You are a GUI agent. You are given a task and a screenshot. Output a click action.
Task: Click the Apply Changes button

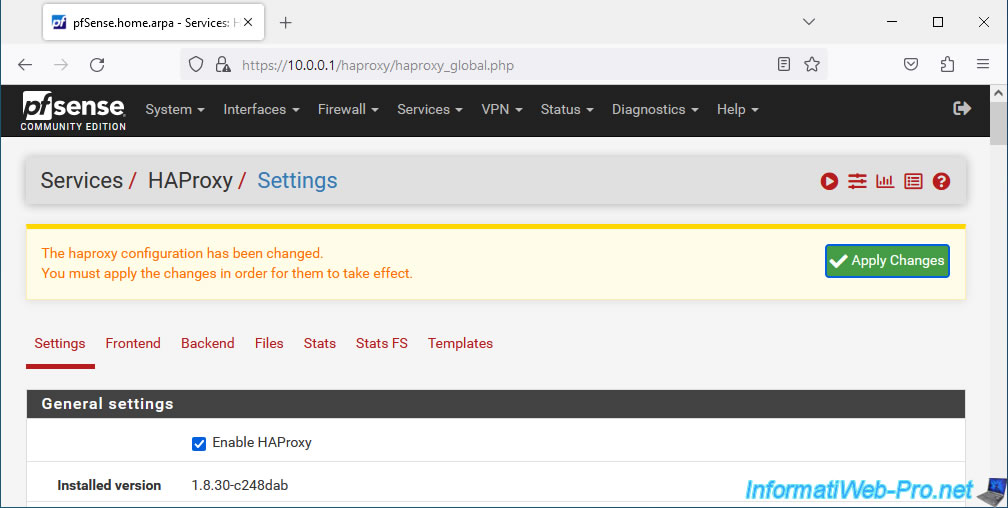(887, 260)
